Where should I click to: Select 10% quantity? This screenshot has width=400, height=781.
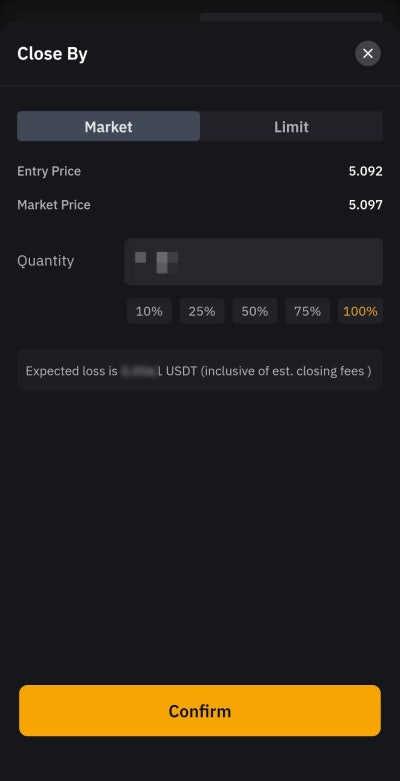point(149,311)
